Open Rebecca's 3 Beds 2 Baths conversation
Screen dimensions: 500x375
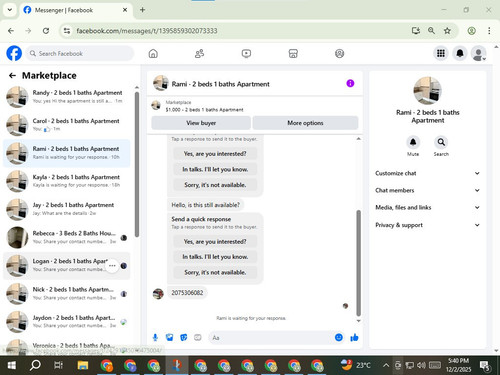click(x=67, y=237)
